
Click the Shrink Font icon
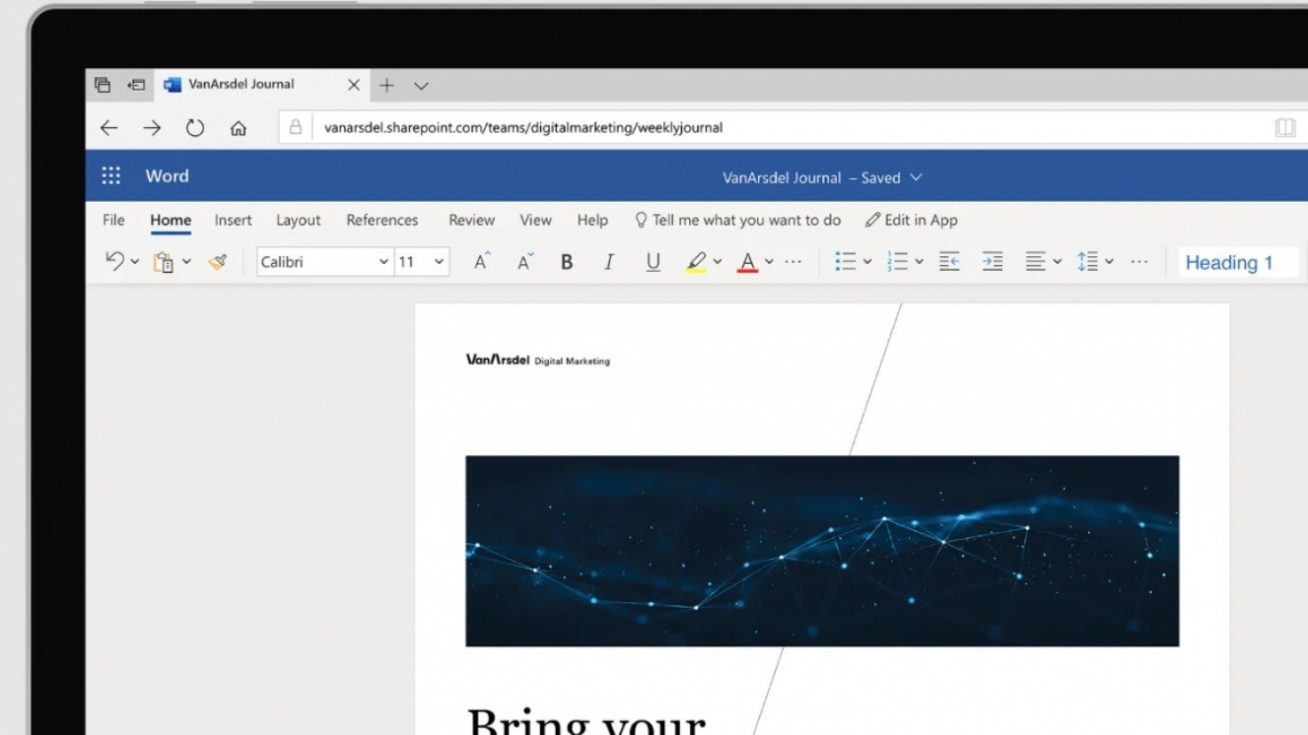point(525,262)
